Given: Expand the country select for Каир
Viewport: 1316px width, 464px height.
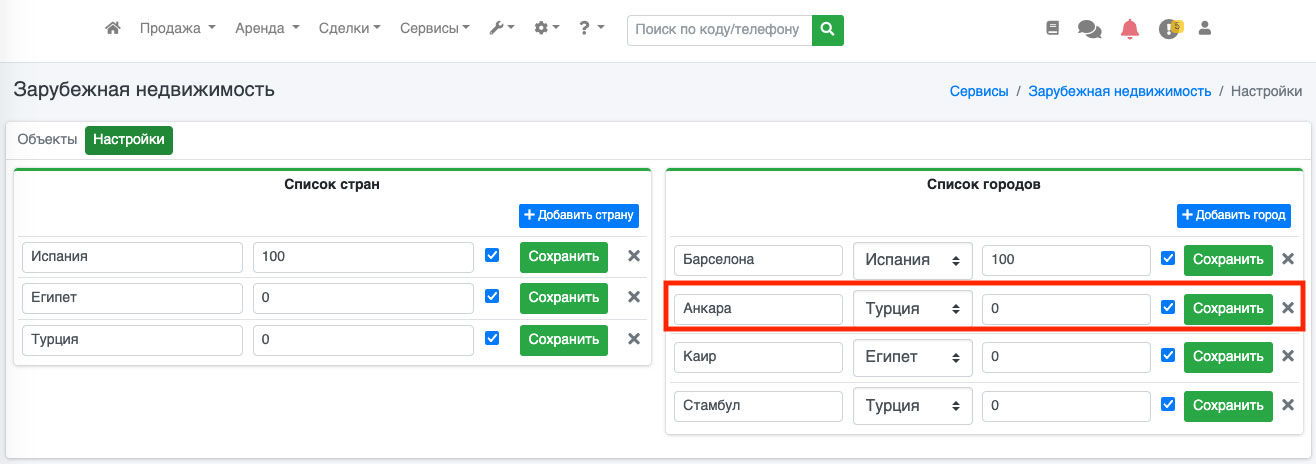Looking at the screenshot, I should (912, 356).
